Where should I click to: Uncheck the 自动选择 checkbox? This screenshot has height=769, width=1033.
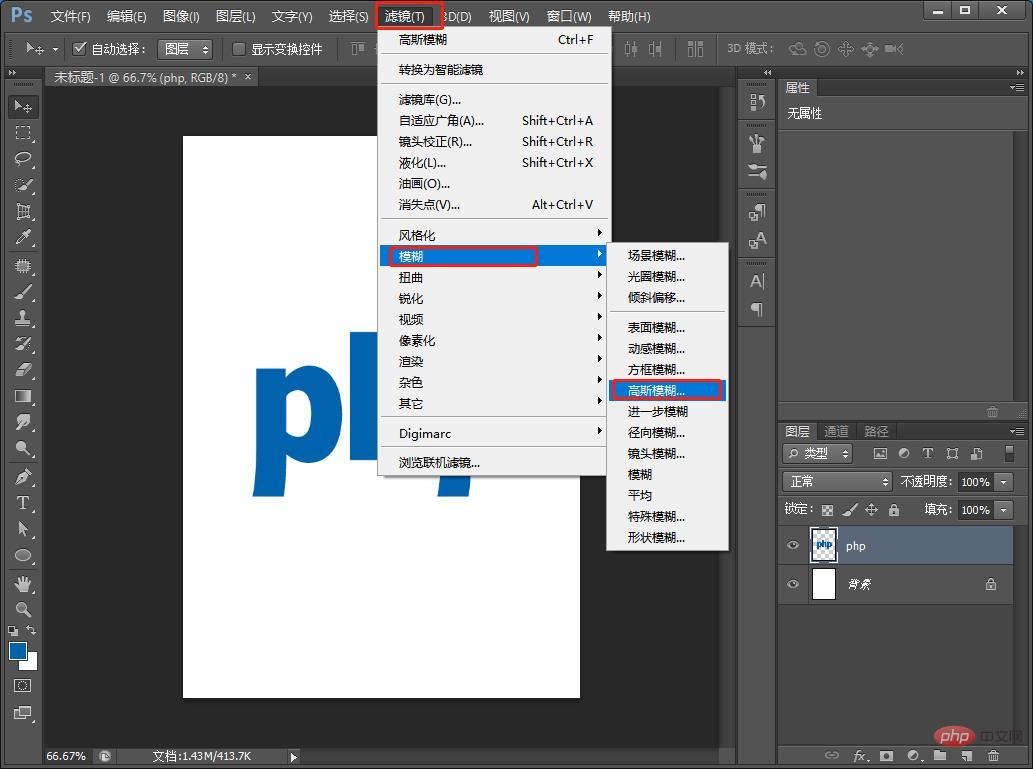click(80, 47)
